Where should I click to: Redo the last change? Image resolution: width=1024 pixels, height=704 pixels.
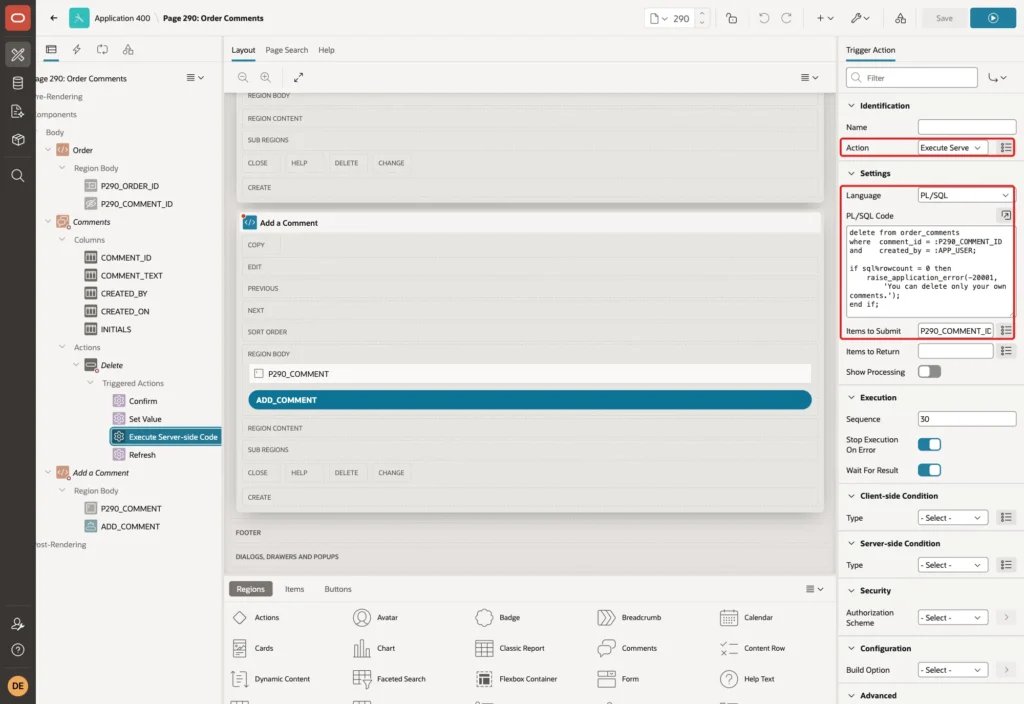(786, 18)
